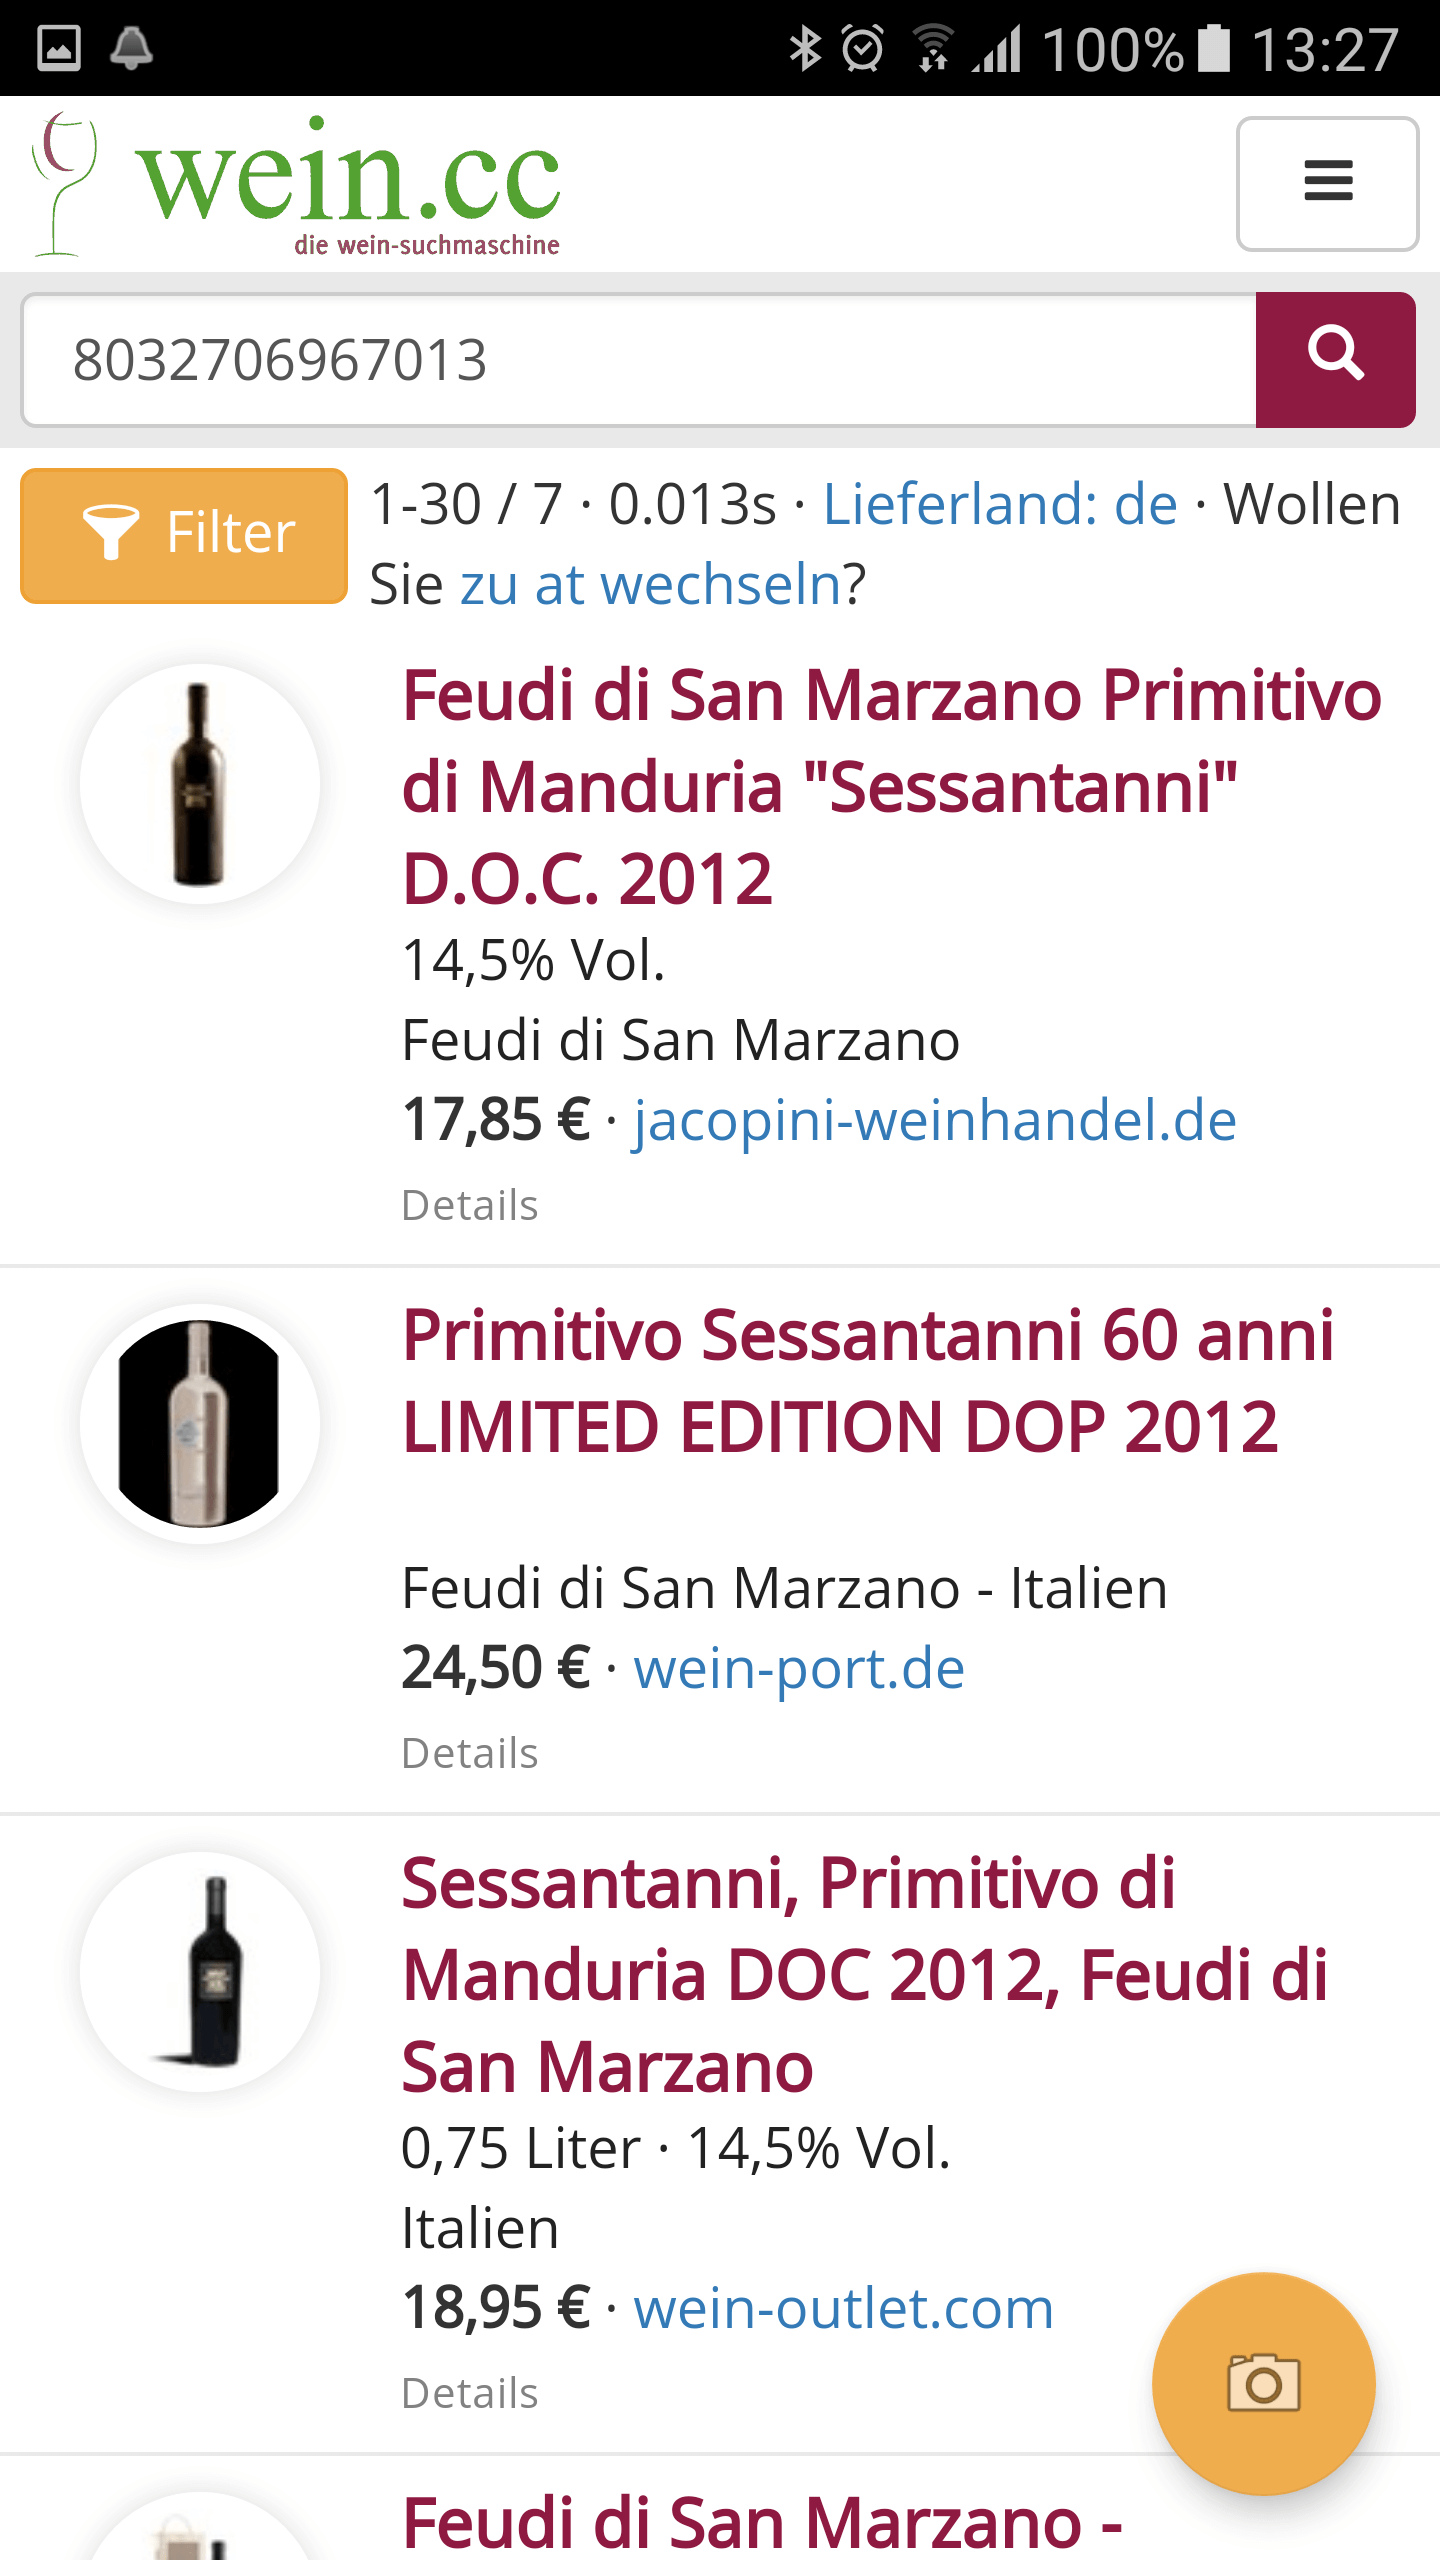Open Sessantanni, Primitivo di Manduria DOC title
The image size is (1440, 2560).
coord(865,1975)
